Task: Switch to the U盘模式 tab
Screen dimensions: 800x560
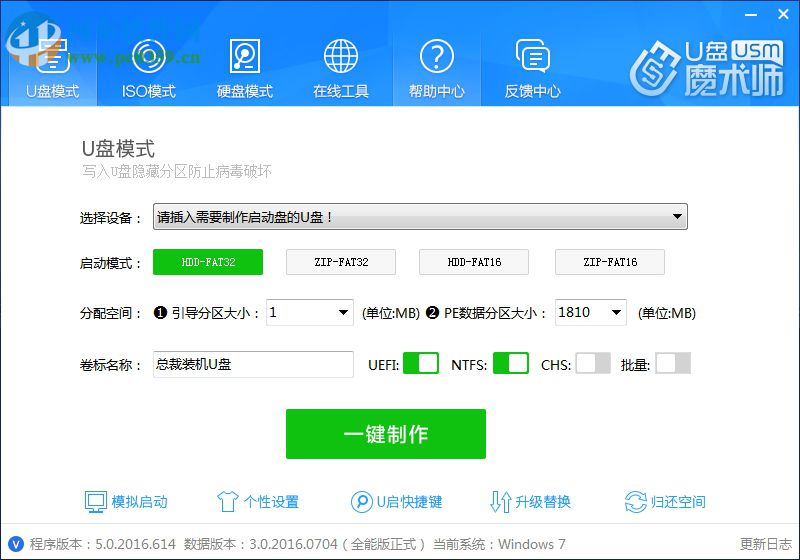Action: (x=53, y=68)
